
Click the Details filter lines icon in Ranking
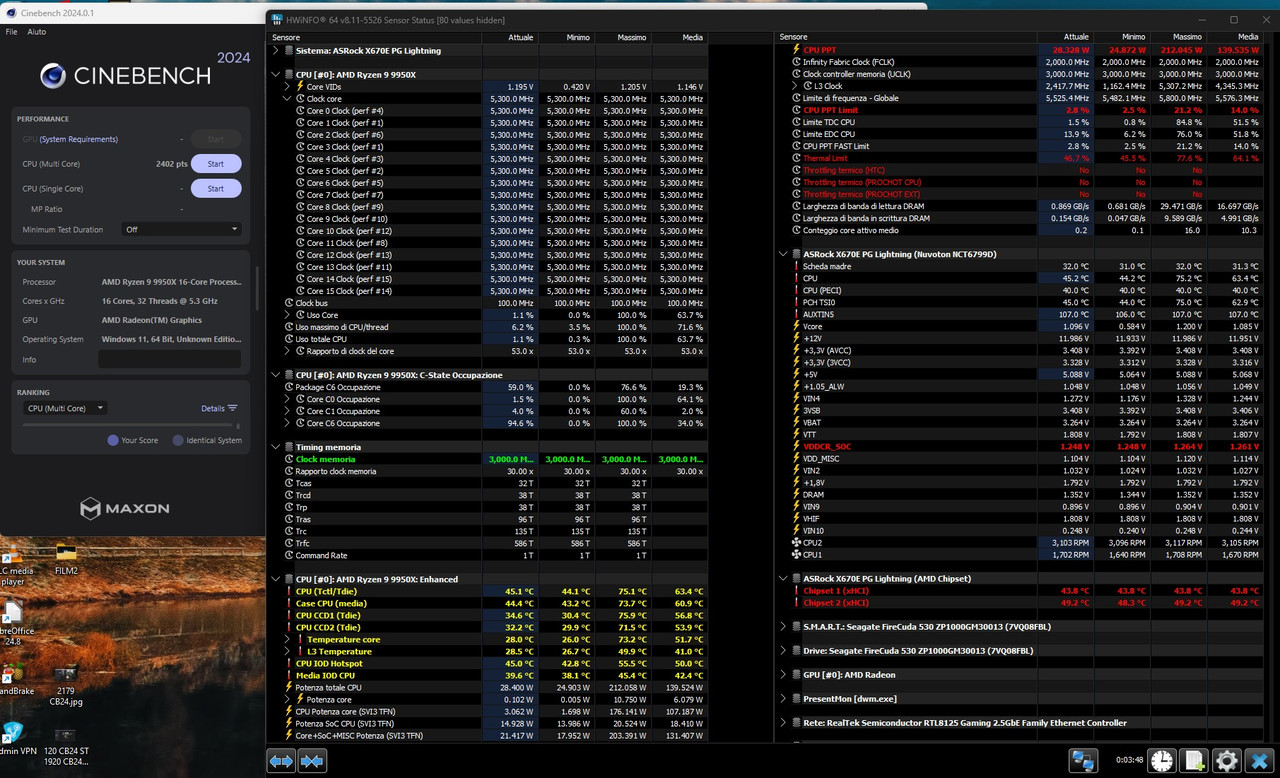233,408
